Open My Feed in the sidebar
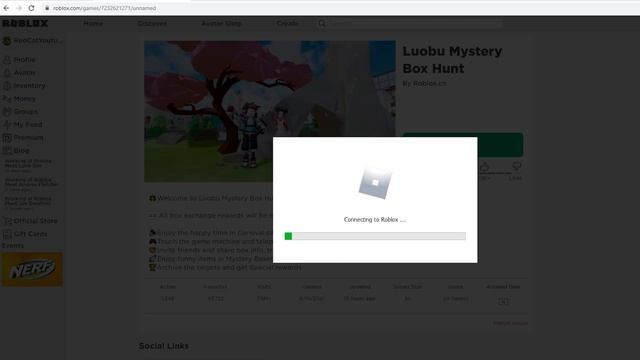 (28, 124)
